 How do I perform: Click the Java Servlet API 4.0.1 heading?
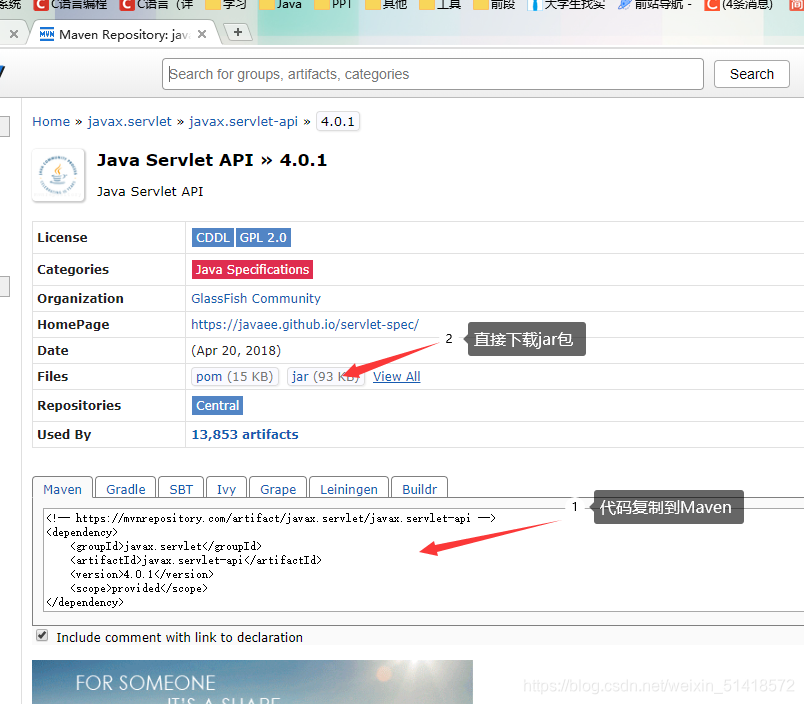point(212,160)
